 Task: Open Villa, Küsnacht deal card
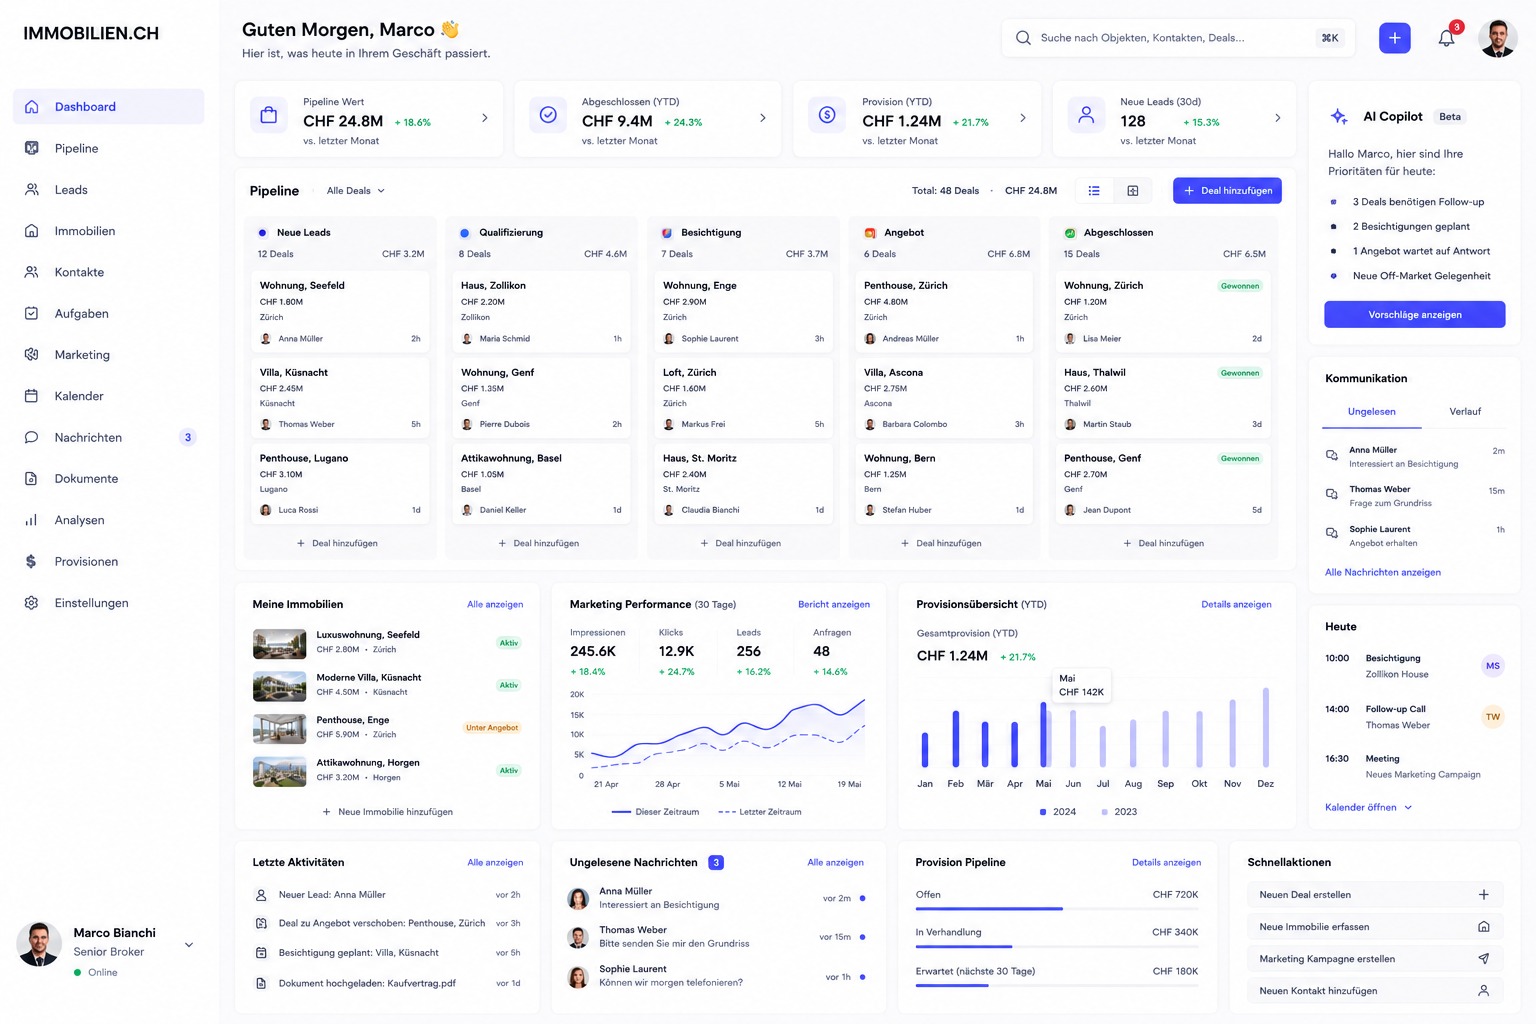[341, 398]
